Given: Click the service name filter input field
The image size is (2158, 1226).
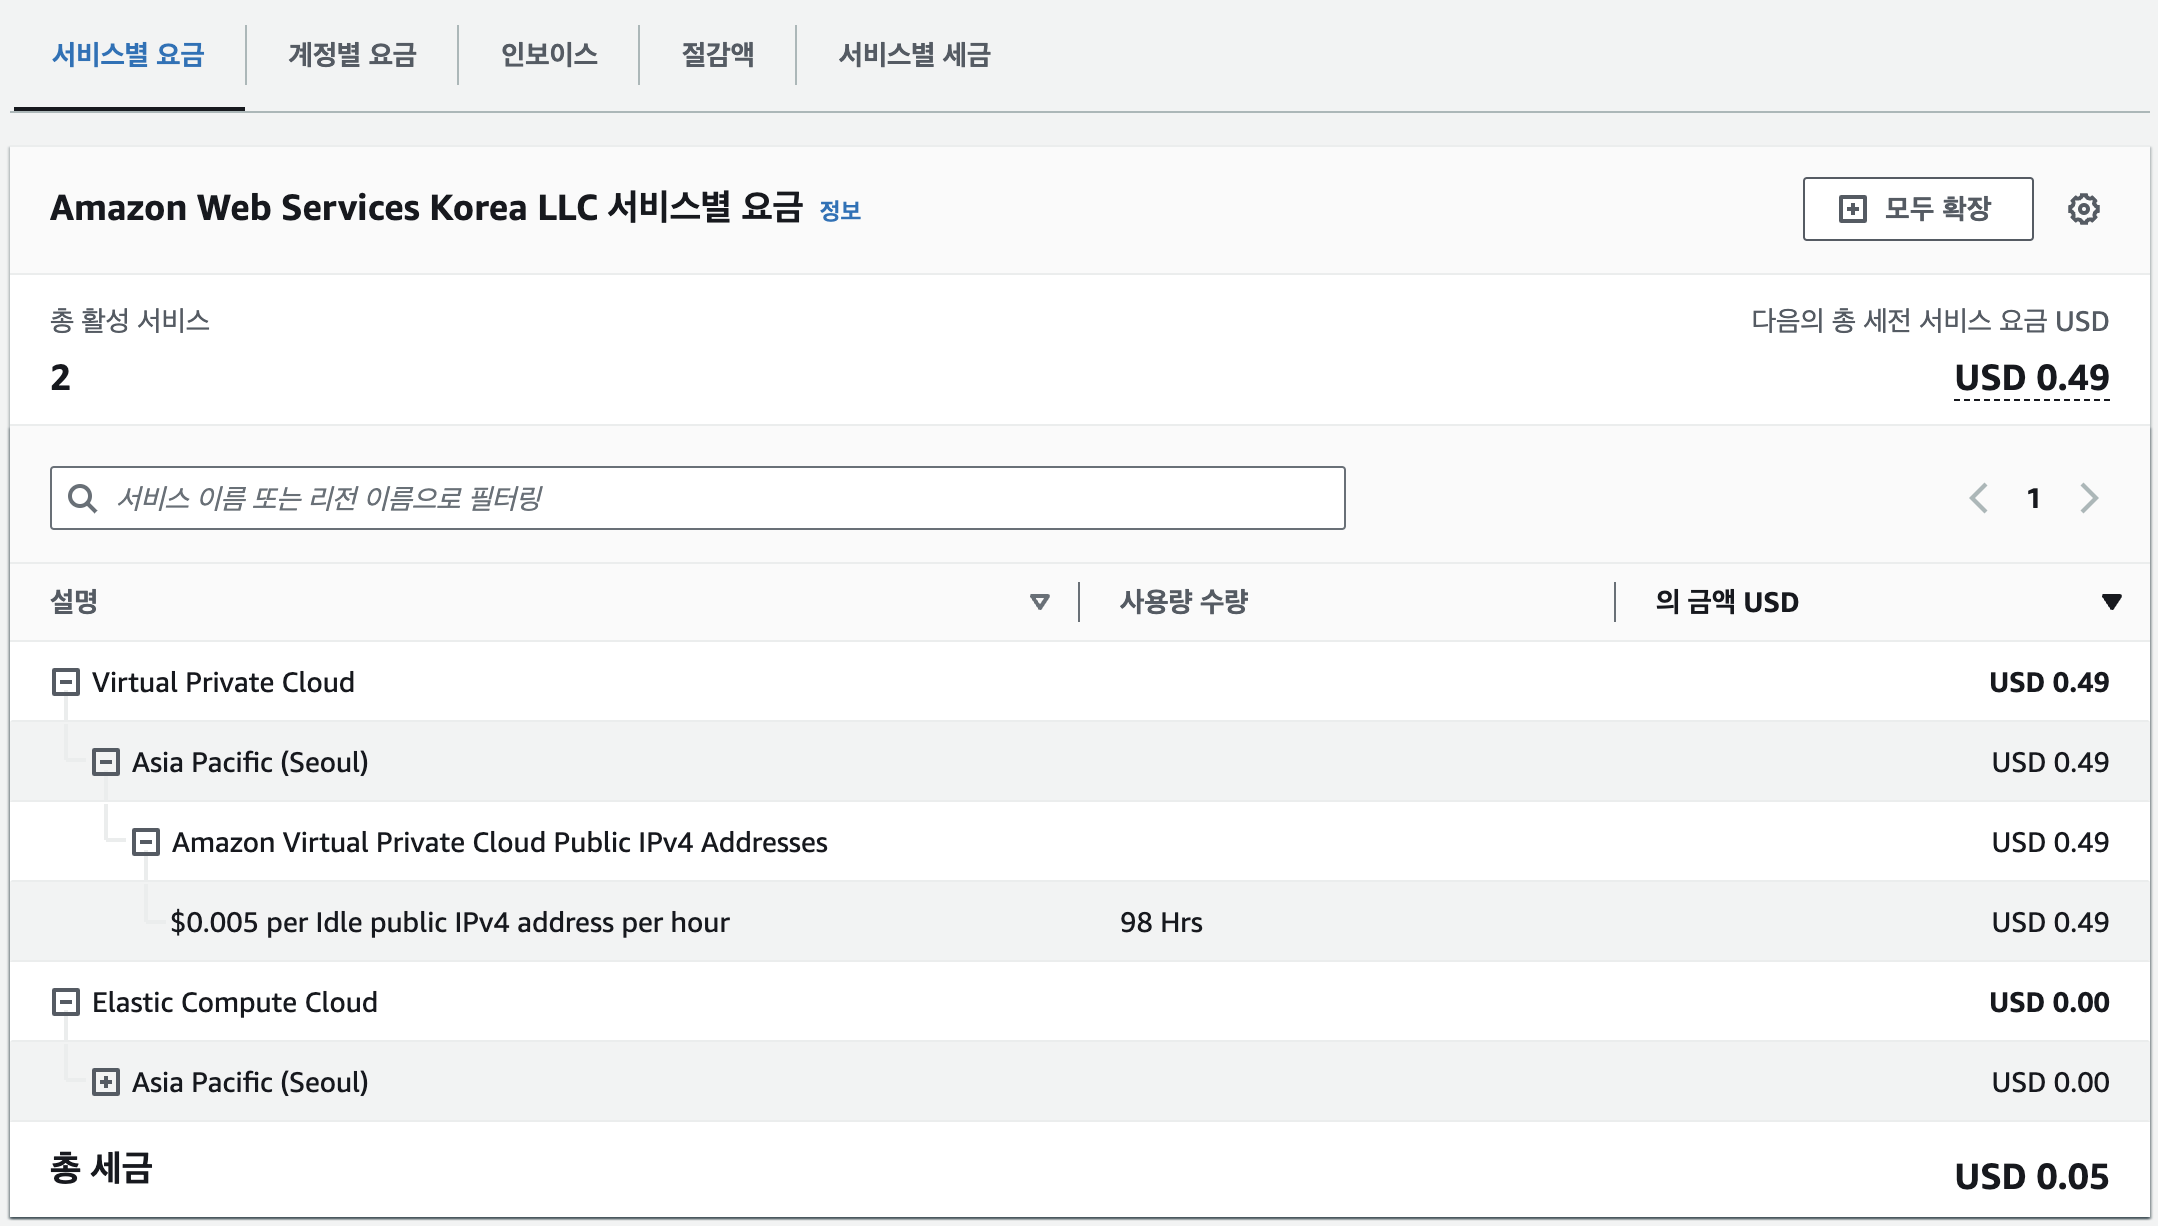Looking at the screenshot, I should coord(720,498).
